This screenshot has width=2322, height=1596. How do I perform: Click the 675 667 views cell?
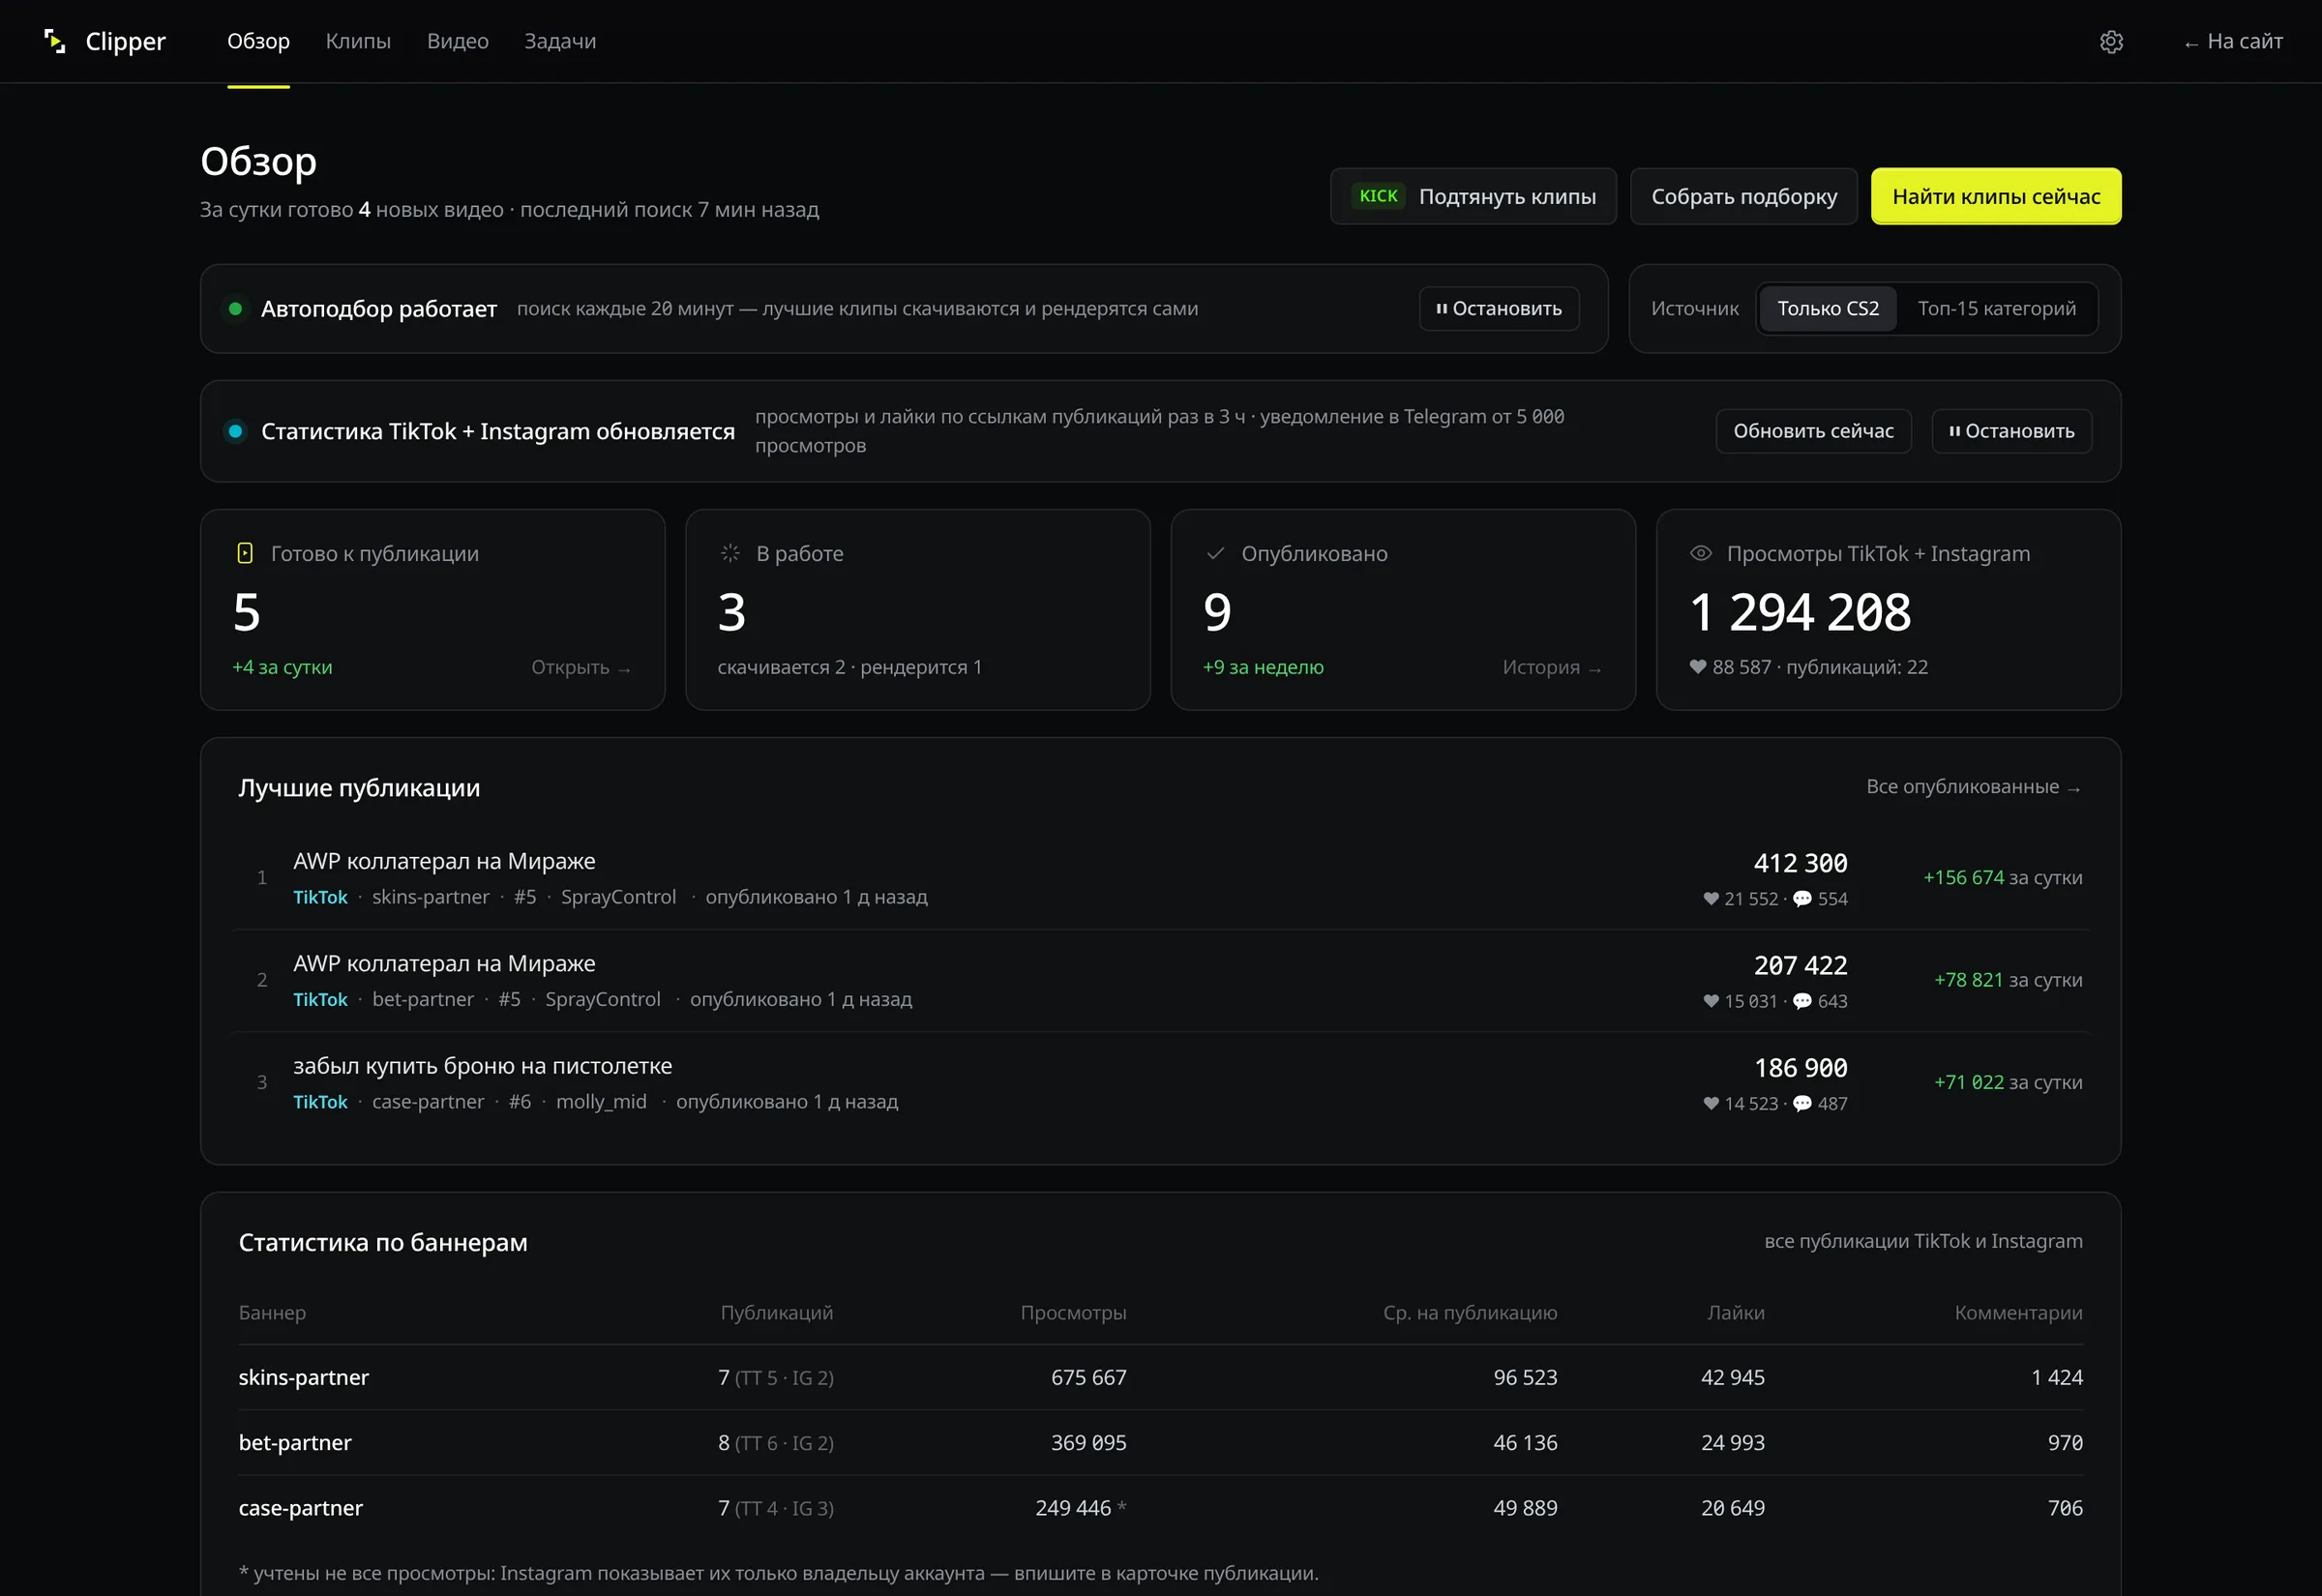(1088, 1377)
